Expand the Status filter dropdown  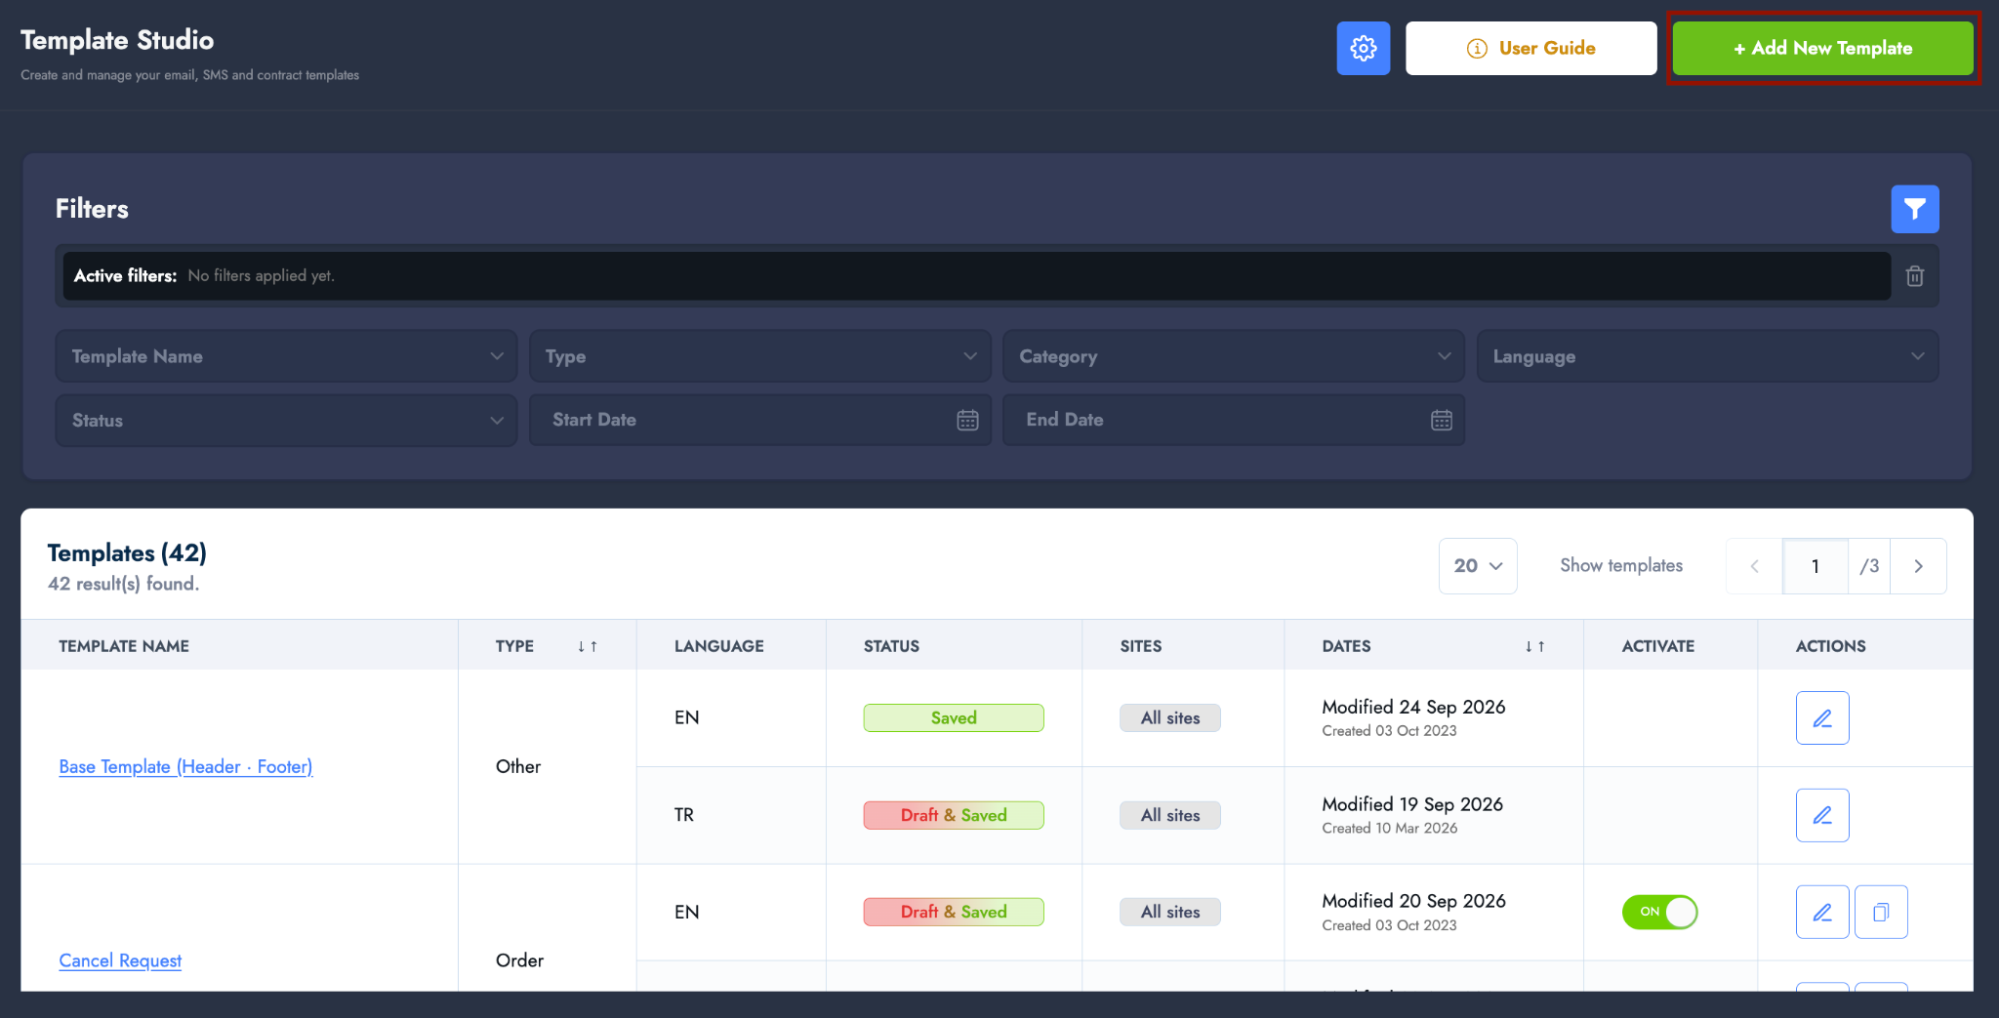point(286,420)
